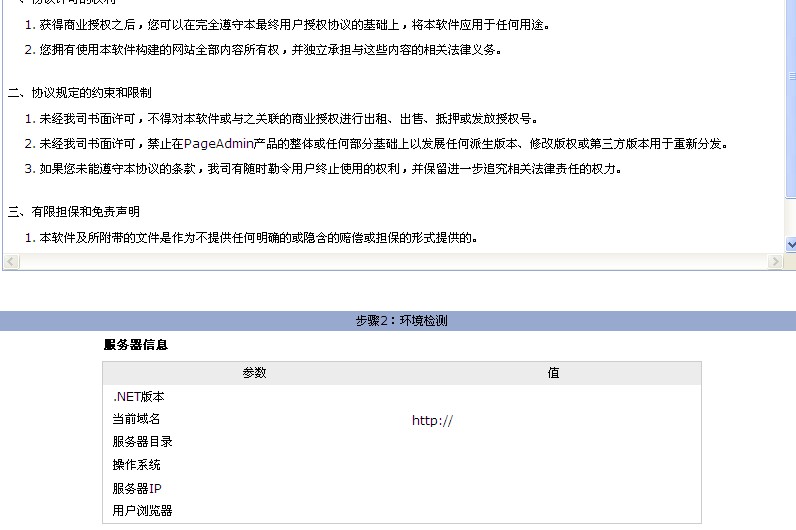Select the 服务器IP parameter label
The height and width of the screenshot is (530, 796).
point(137,488)
